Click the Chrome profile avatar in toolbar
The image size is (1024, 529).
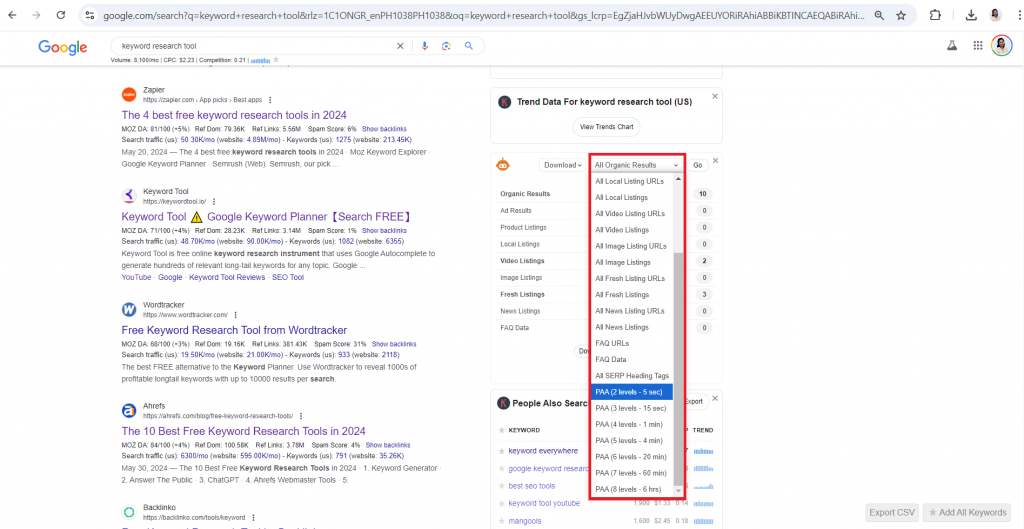[x=996, y=15]
